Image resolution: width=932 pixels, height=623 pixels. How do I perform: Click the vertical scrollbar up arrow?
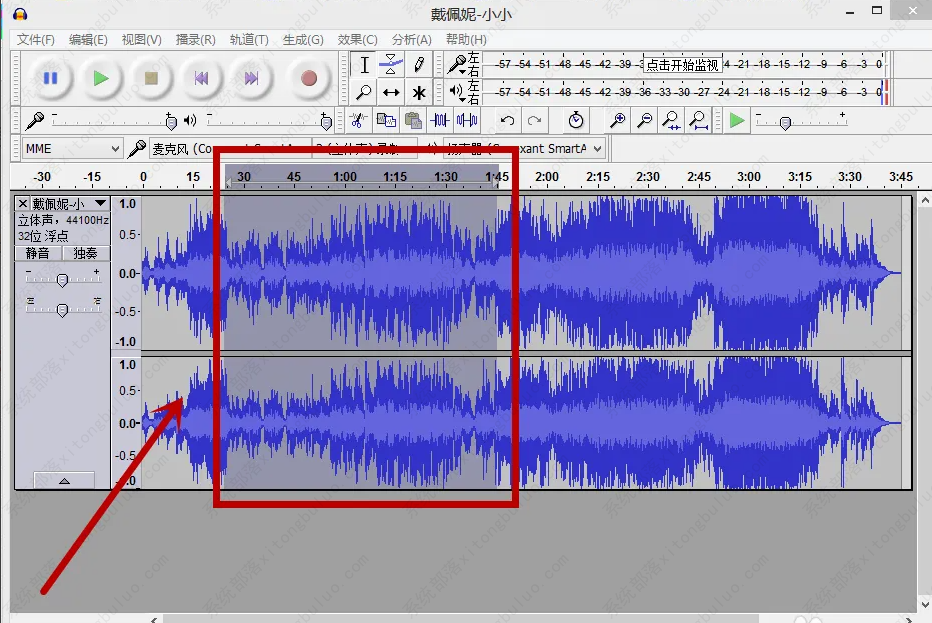tap(925, 200)
